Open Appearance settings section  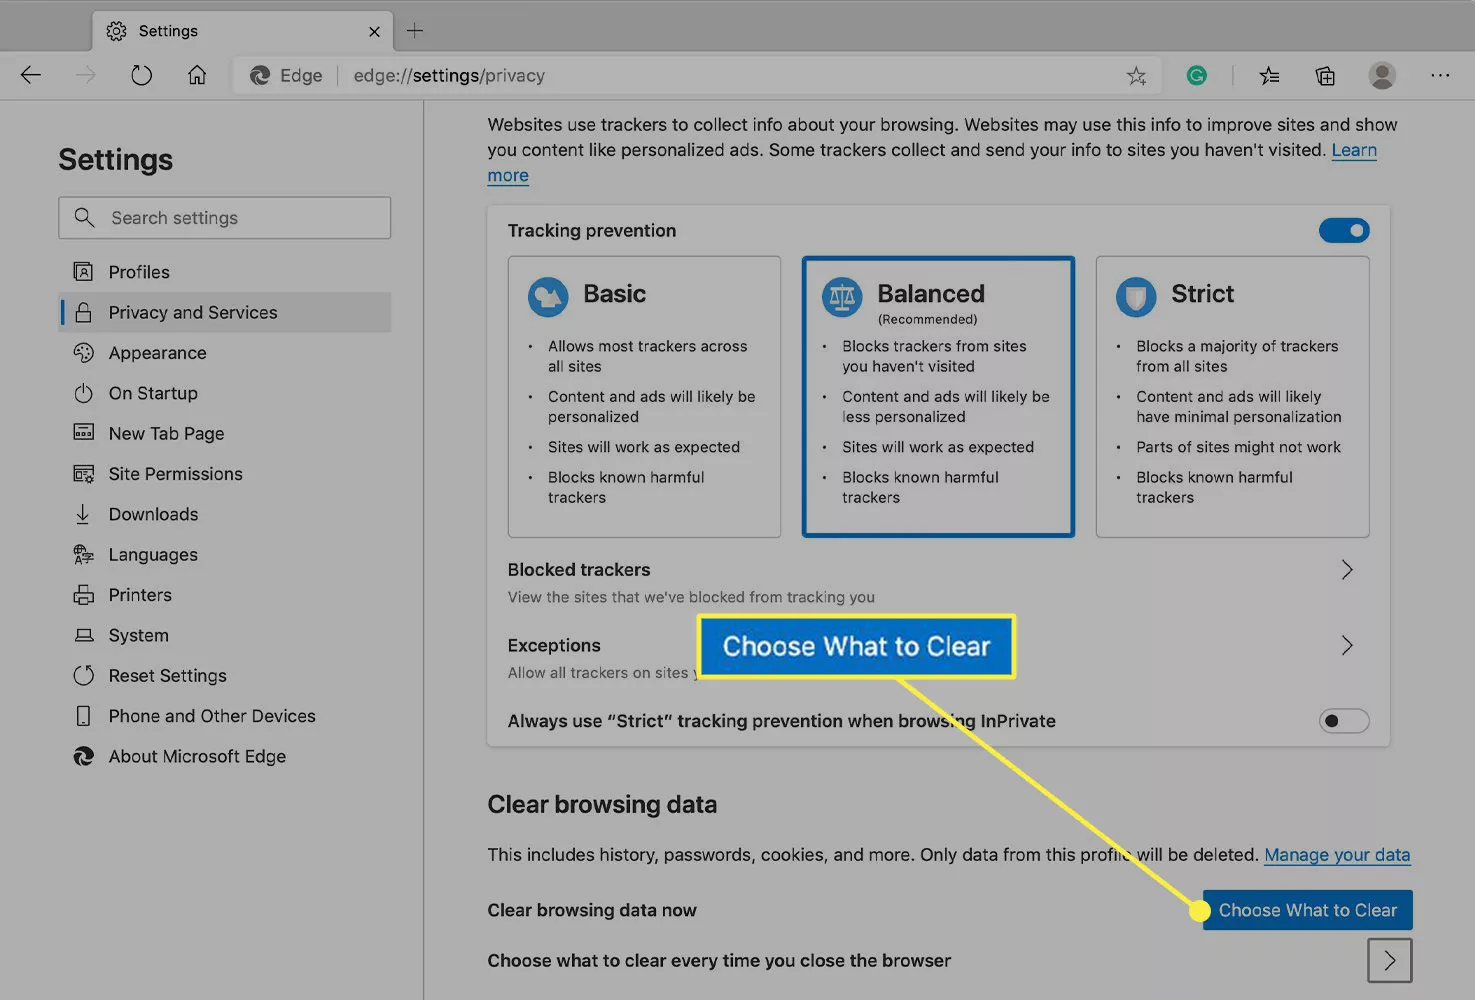(225, 353)
